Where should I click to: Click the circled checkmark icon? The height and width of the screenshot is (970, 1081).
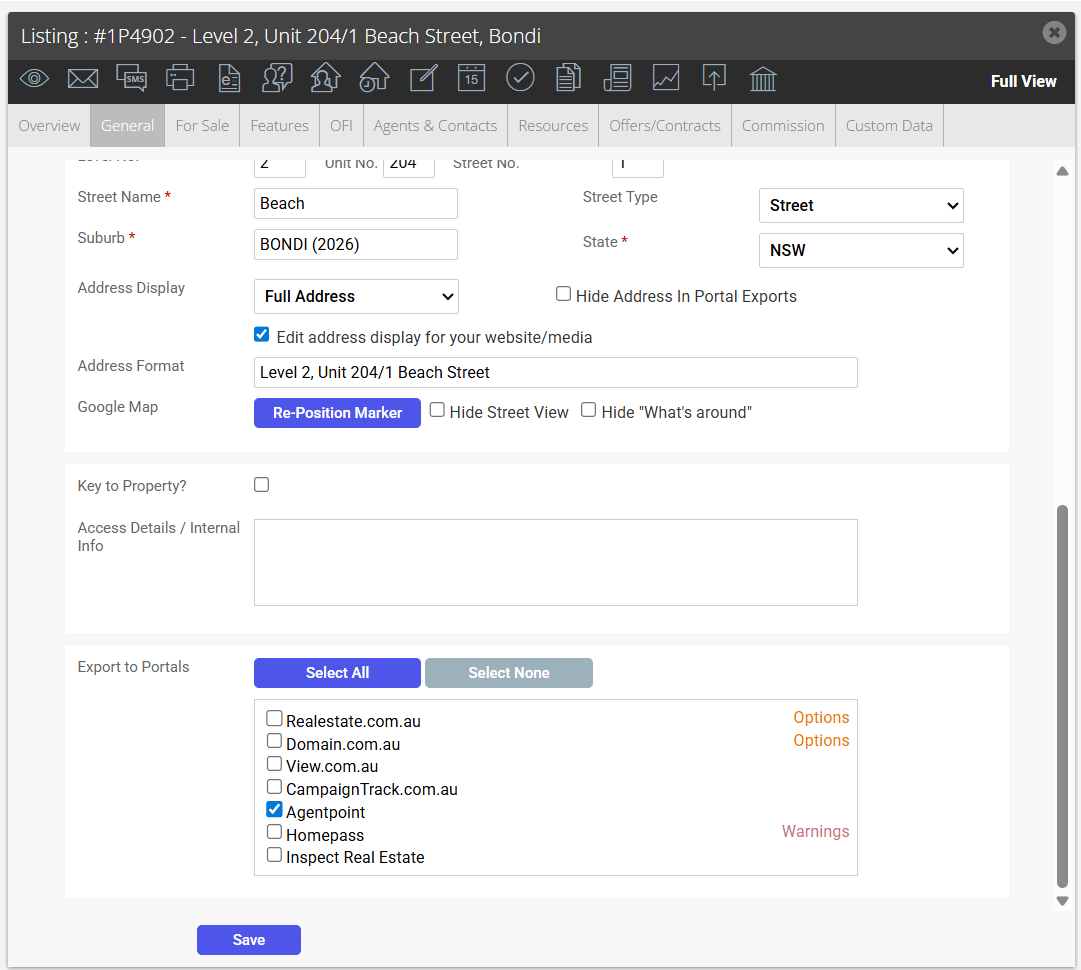coord(520,78)
